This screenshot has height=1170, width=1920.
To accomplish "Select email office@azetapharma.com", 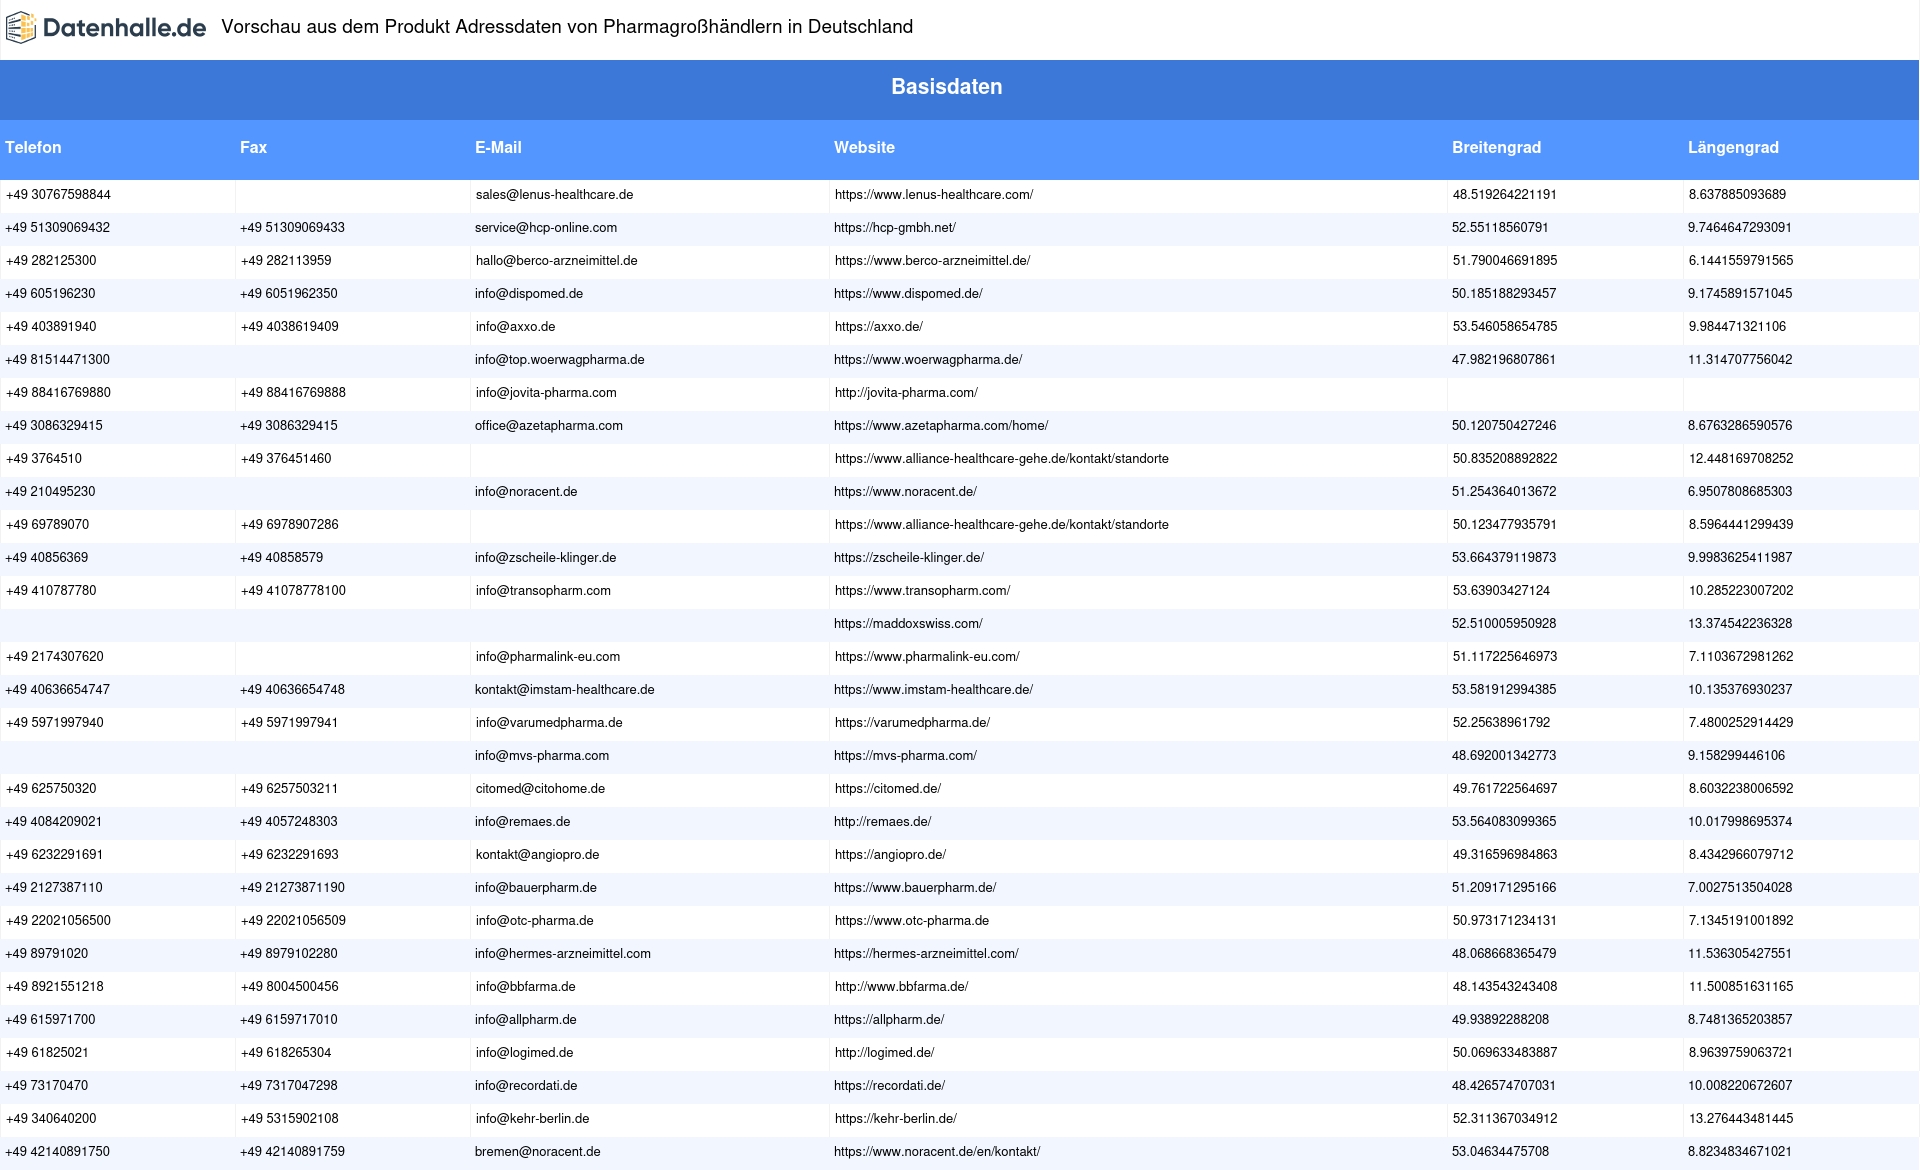I will point(549,426).
